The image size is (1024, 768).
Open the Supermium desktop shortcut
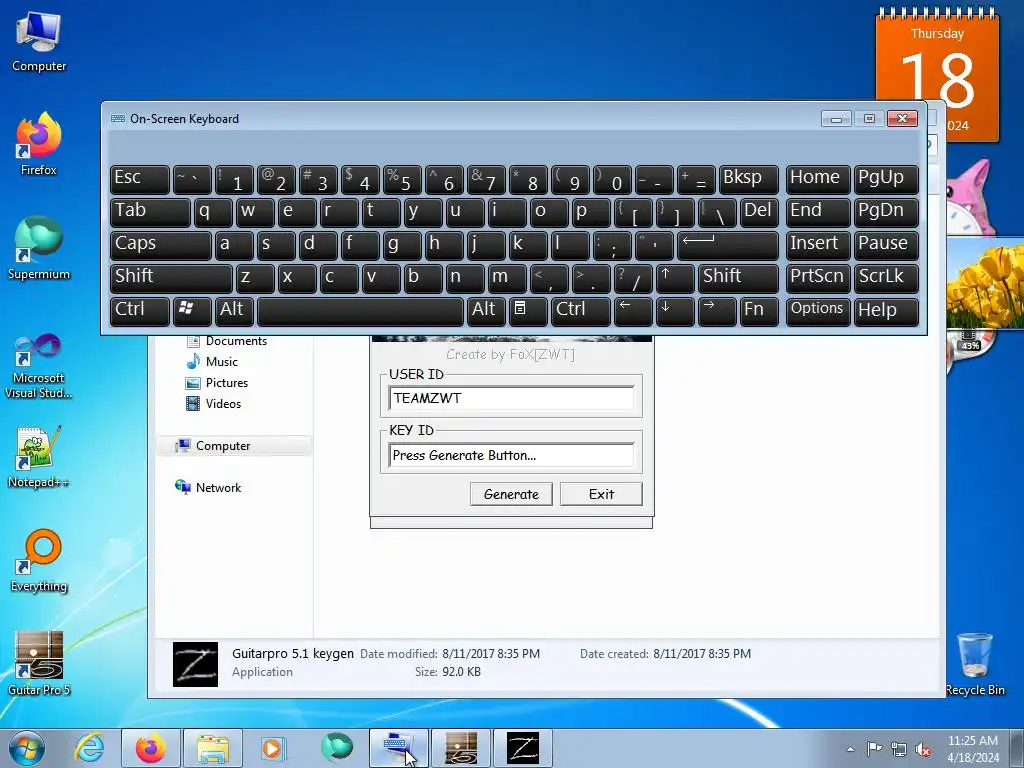pos(39,248)
